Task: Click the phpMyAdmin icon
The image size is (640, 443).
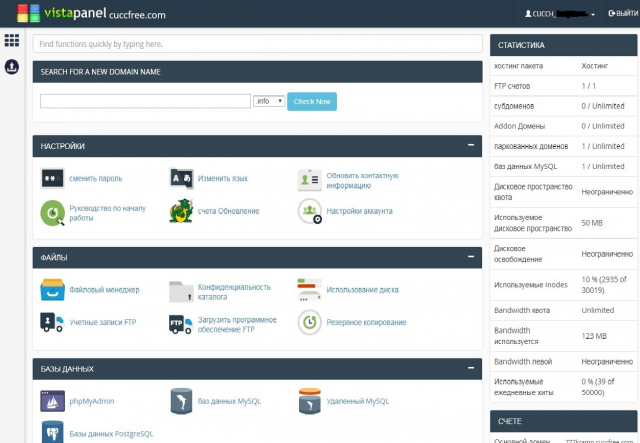Action: (52, 401)
